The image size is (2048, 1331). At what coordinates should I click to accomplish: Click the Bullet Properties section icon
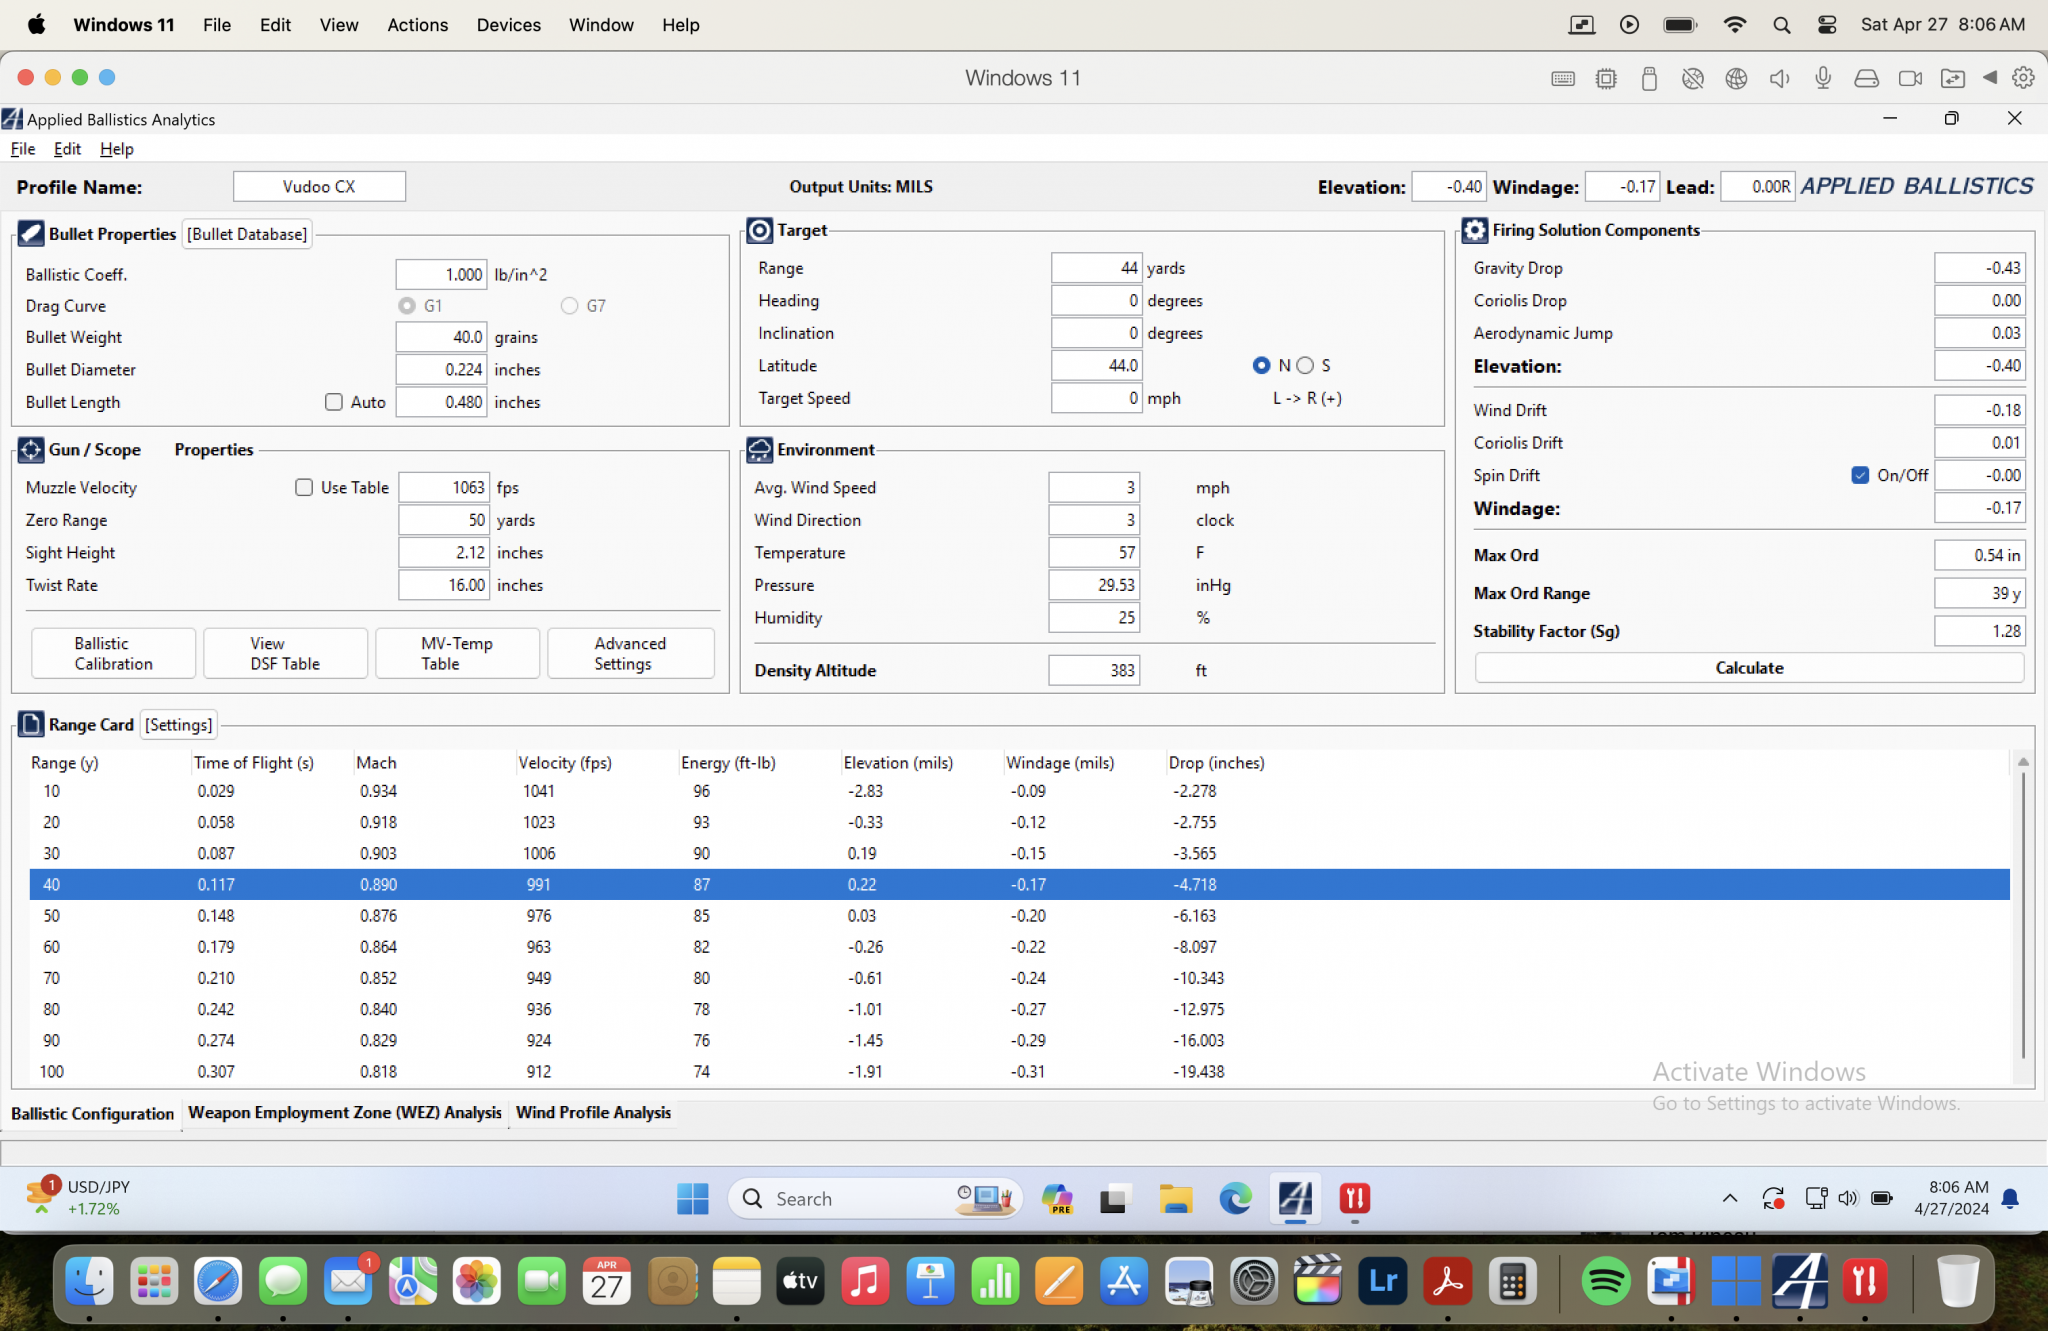(31, 234)
